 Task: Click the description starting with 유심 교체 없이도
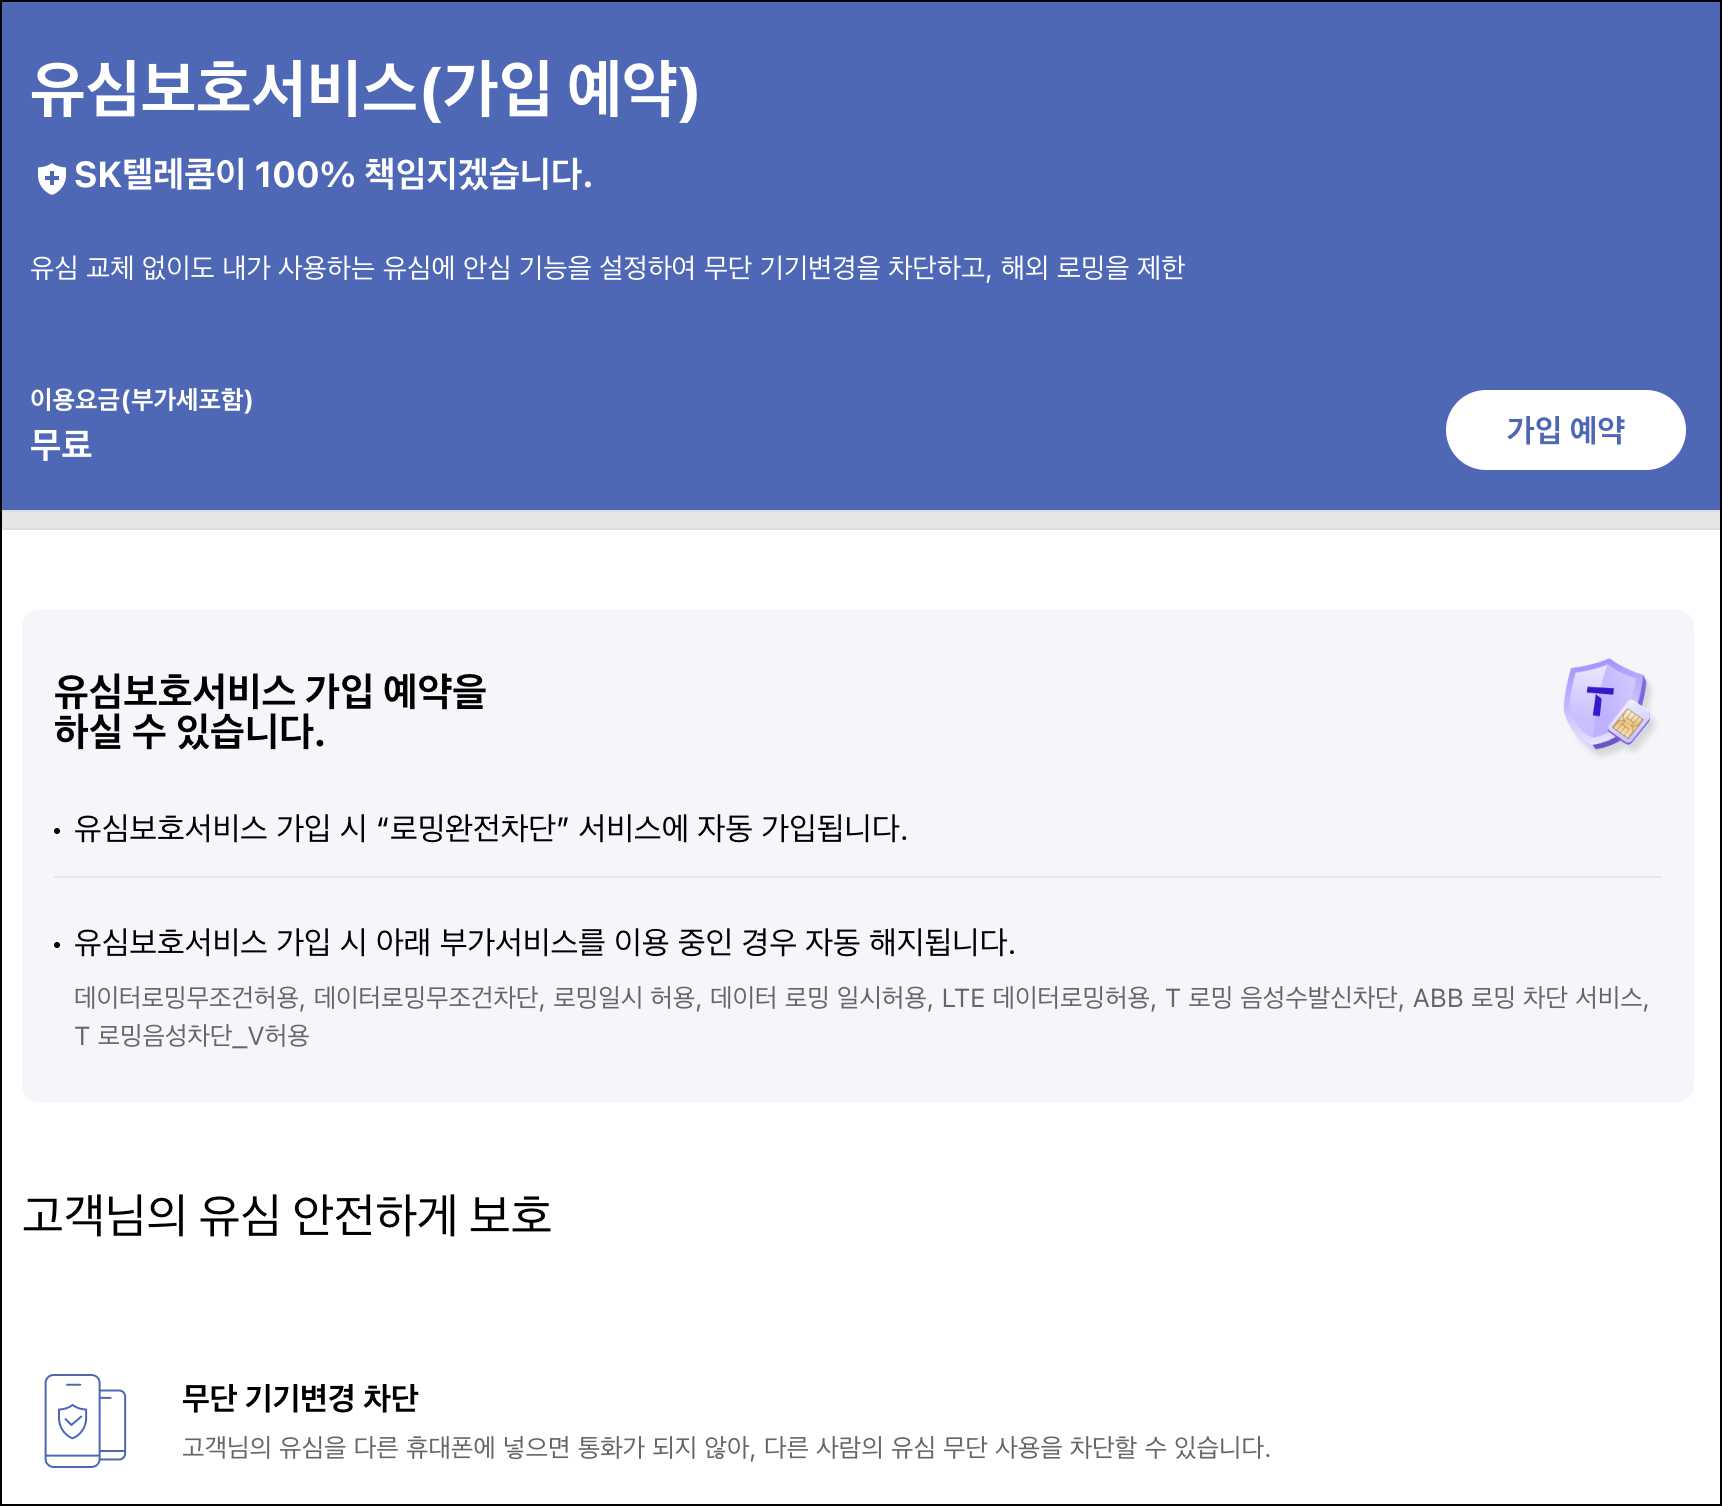click(607, 268)
